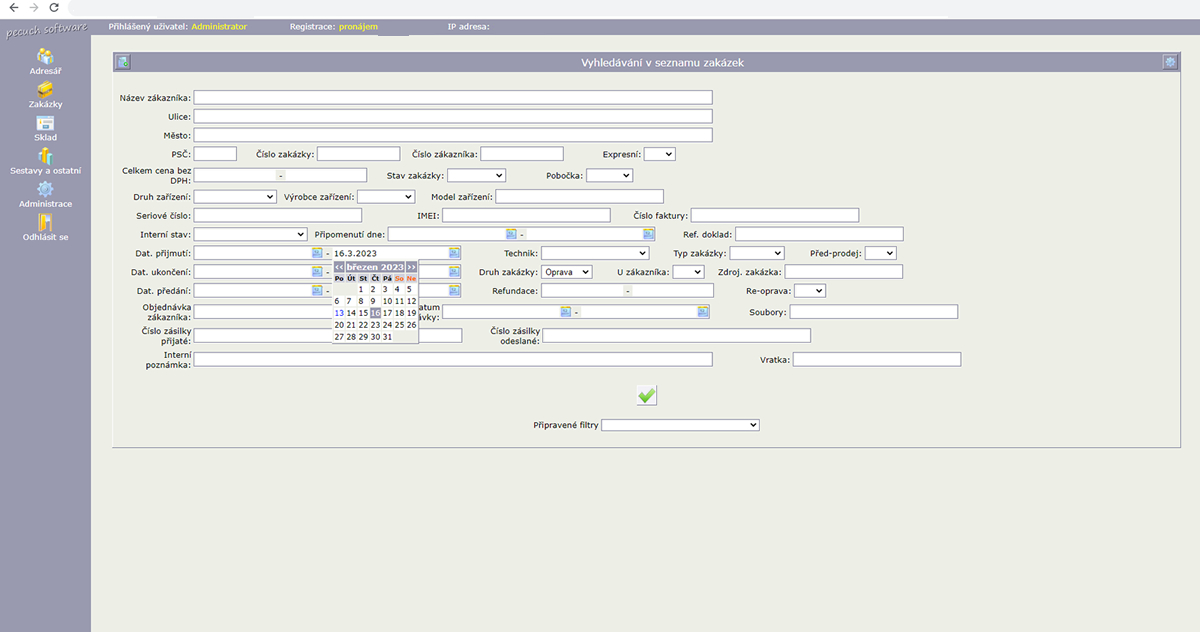Open the Dat. ukončení start date calendar icon
The image size is (1200, 632).
[x=317, y=272]
